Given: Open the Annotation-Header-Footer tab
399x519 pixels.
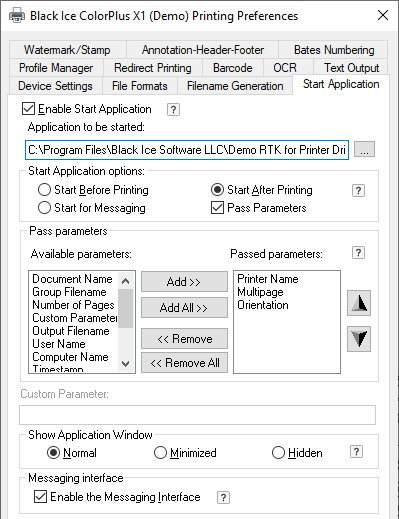Looking at the screenshot, I should point(203,50).
